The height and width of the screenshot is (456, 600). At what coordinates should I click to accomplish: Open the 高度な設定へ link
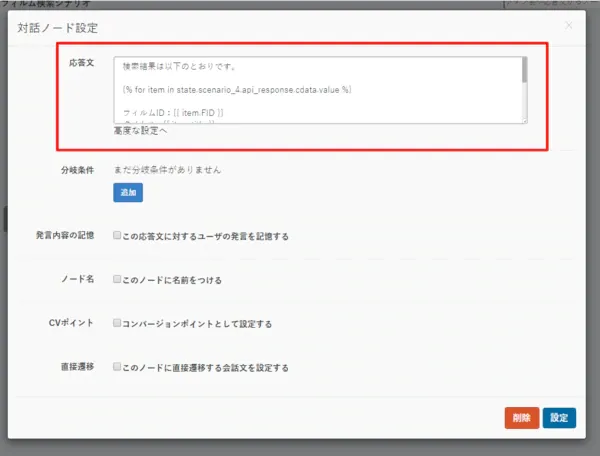(140, 131)
